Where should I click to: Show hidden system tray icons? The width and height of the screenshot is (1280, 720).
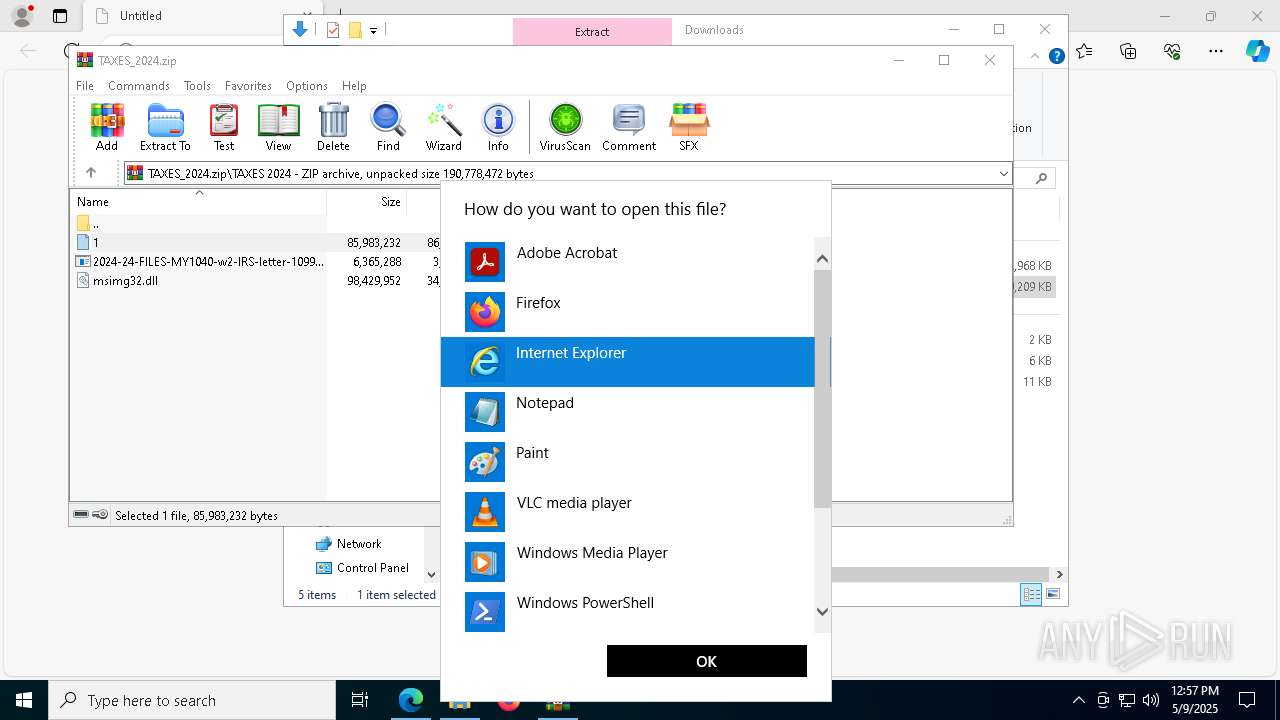(1078, 700)
